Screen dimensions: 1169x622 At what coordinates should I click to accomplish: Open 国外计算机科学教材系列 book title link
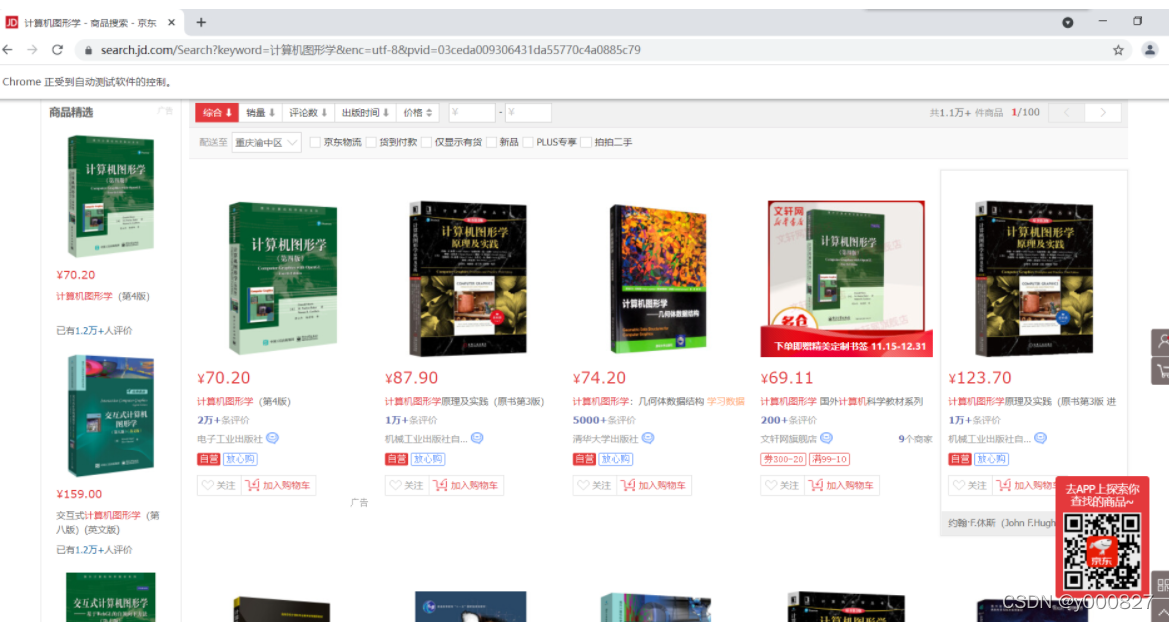(x=842, y=401)
